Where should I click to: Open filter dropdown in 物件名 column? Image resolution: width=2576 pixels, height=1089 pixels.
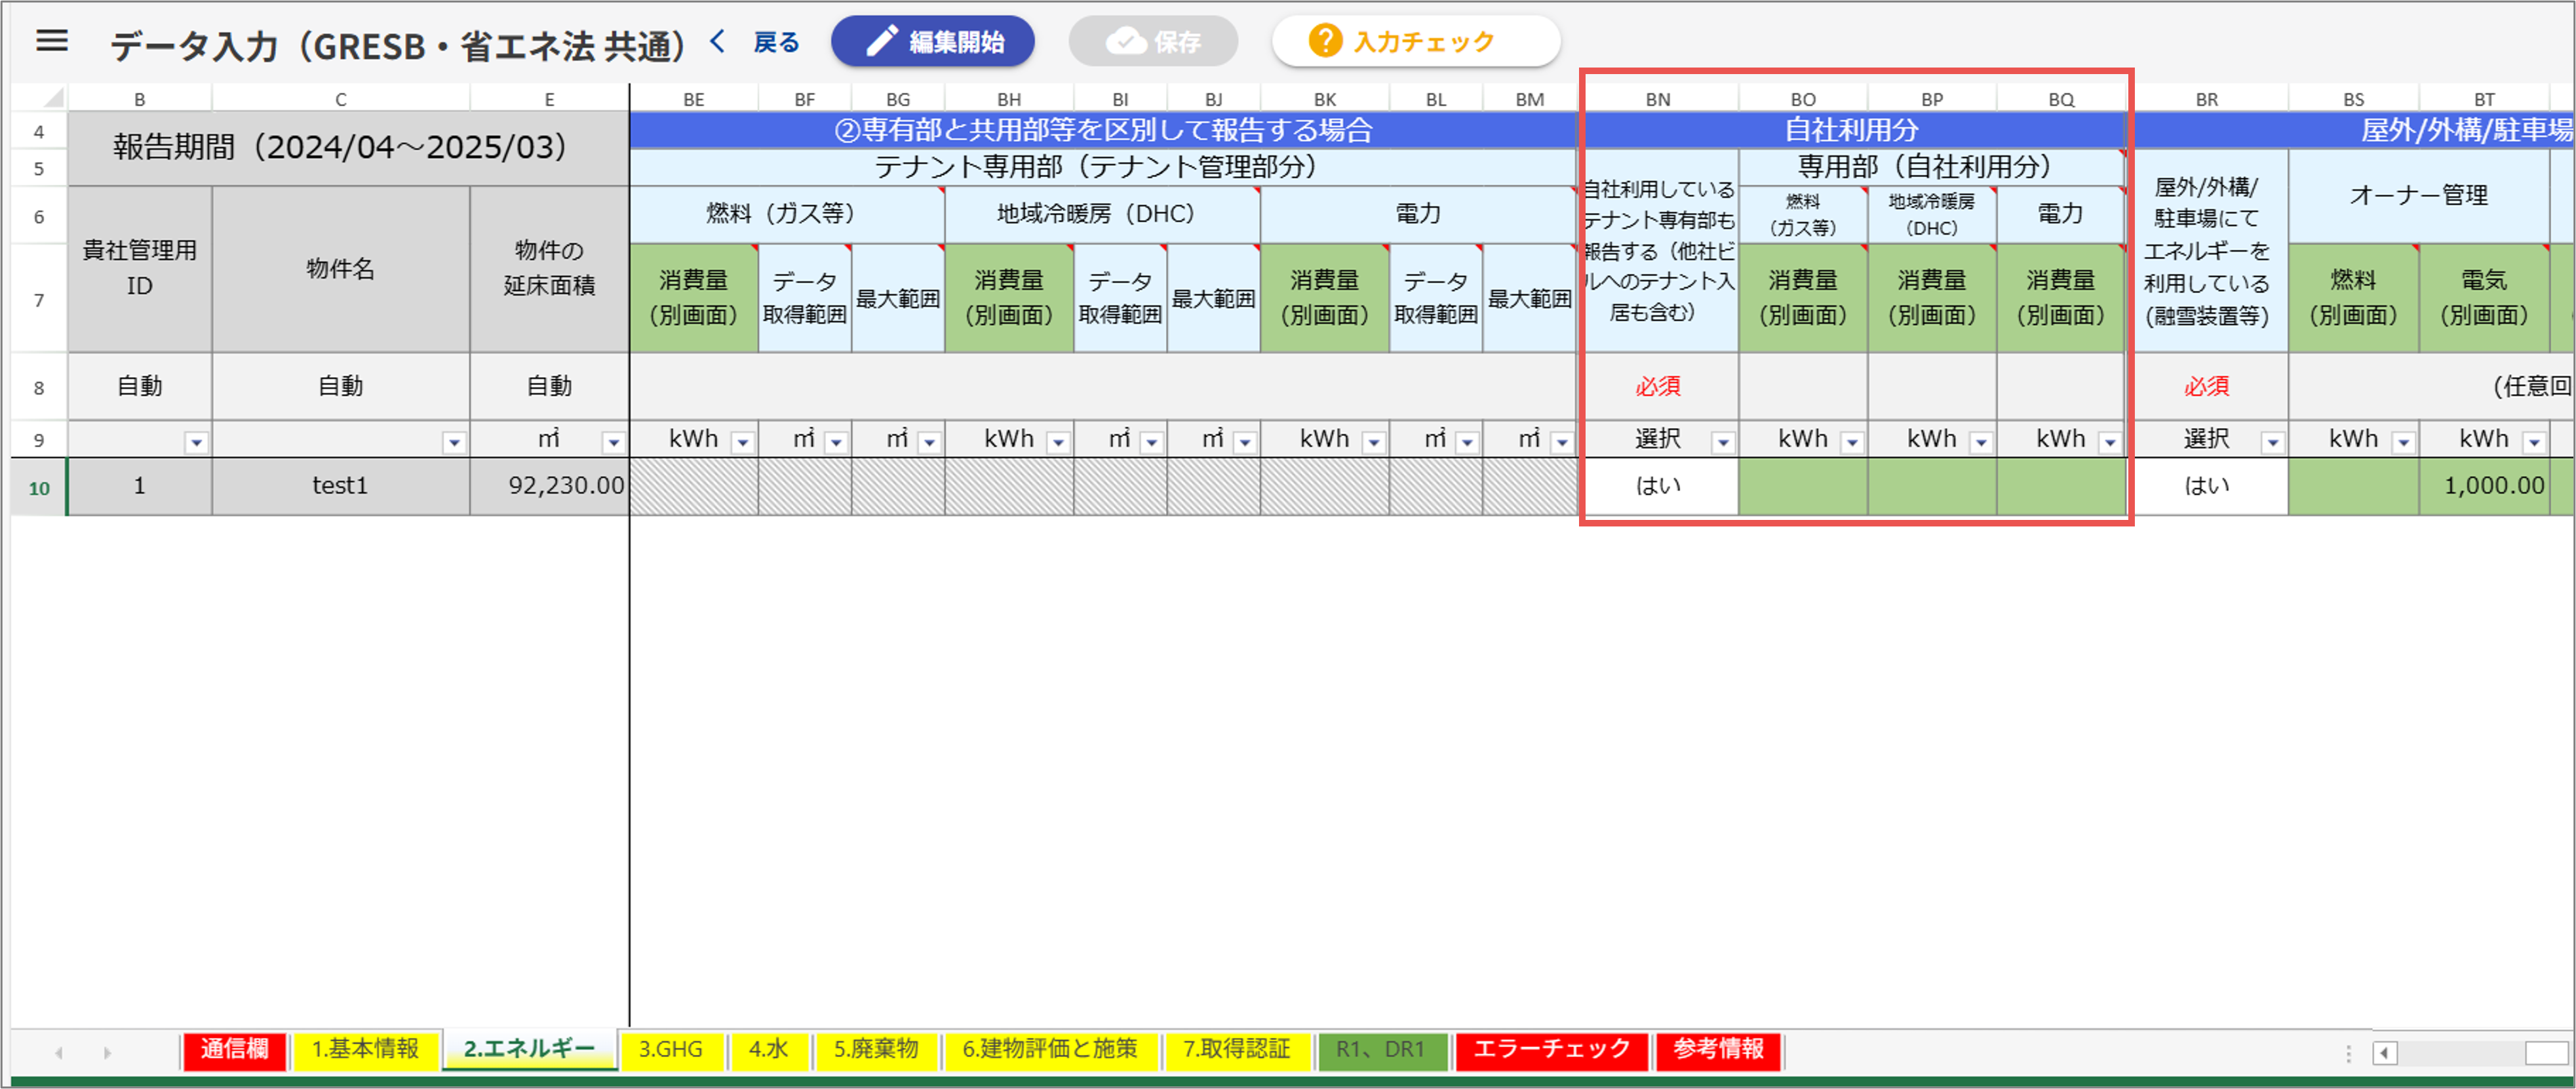tap(454, 442)
